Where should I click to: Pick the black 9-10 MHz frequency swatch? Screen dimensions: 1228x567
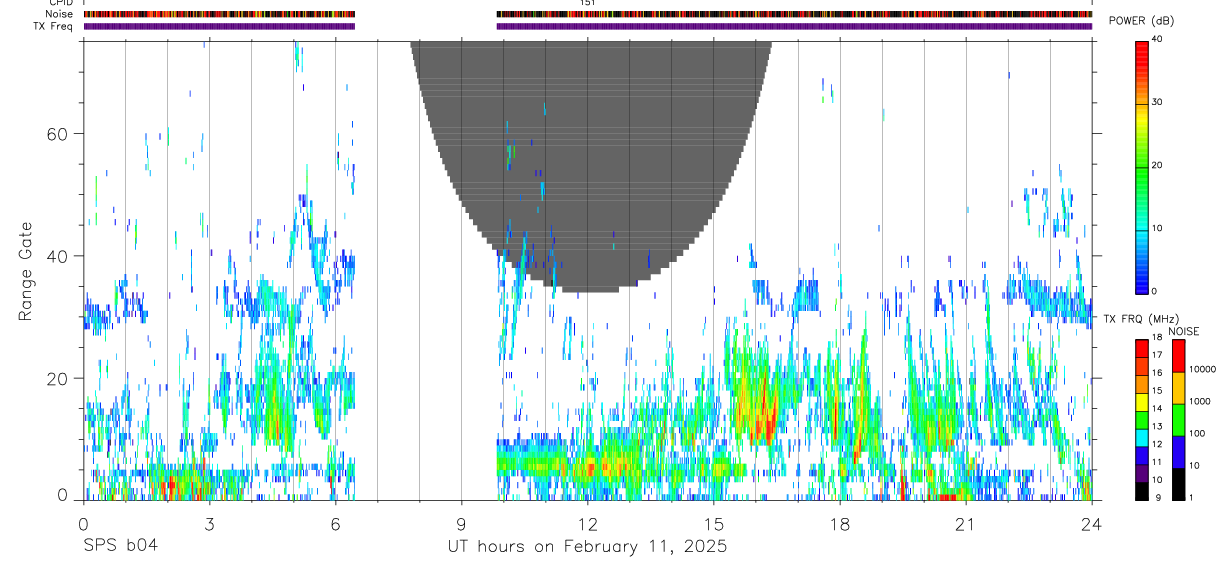(1142, 491)
